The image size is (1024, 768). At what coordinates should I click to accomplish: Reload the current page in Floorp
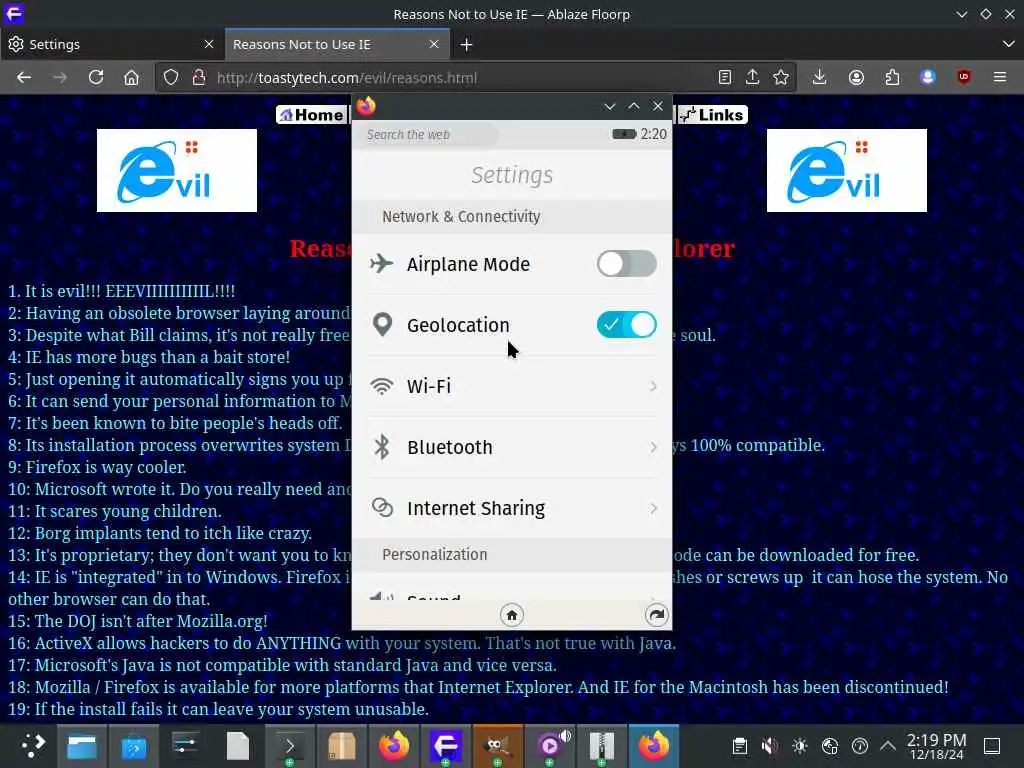[x=96, y=78]
